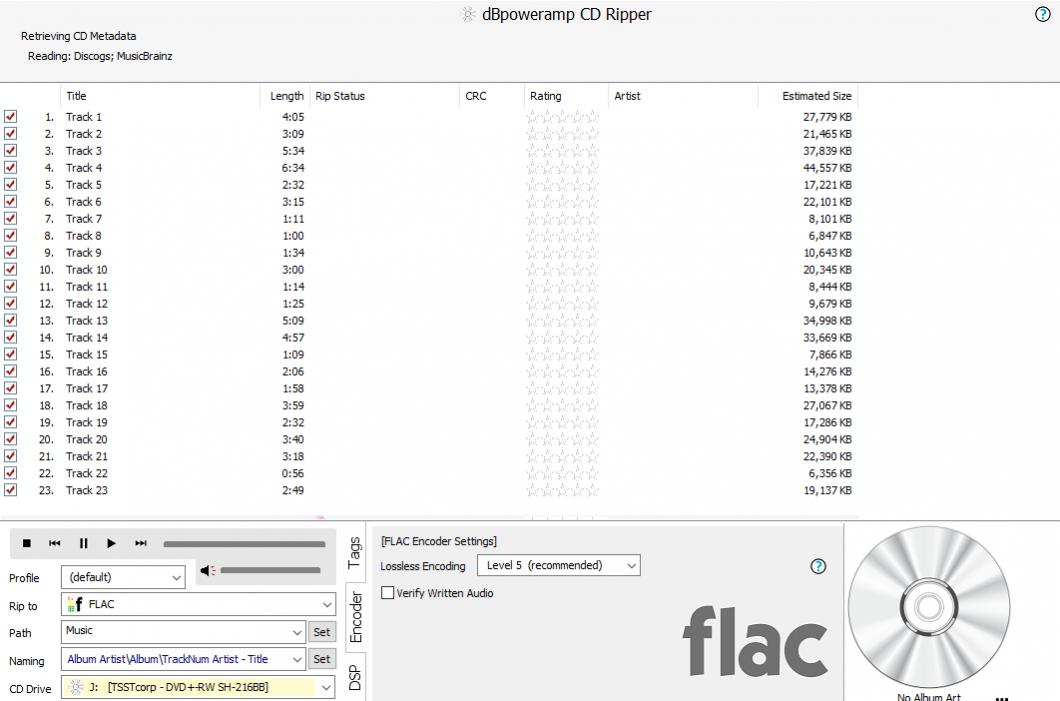Screen dimensions: 1060x701
Task: Click the Set button beside Path
Action: [321, 632]
